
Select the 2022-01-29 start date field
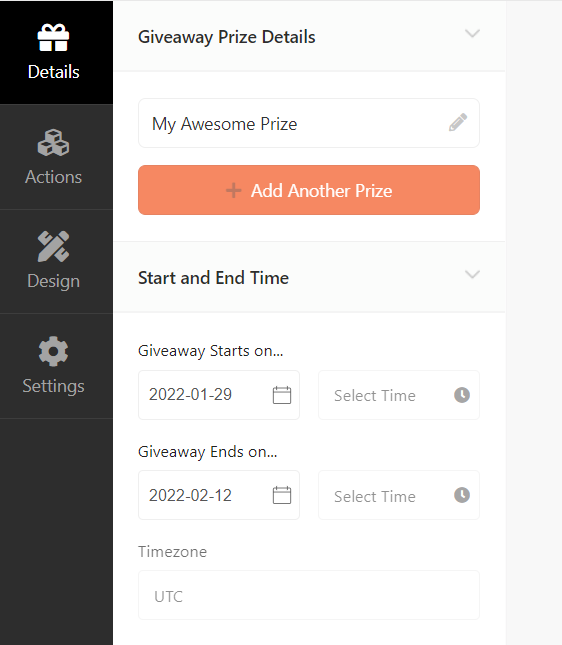[x=219, y=395]
